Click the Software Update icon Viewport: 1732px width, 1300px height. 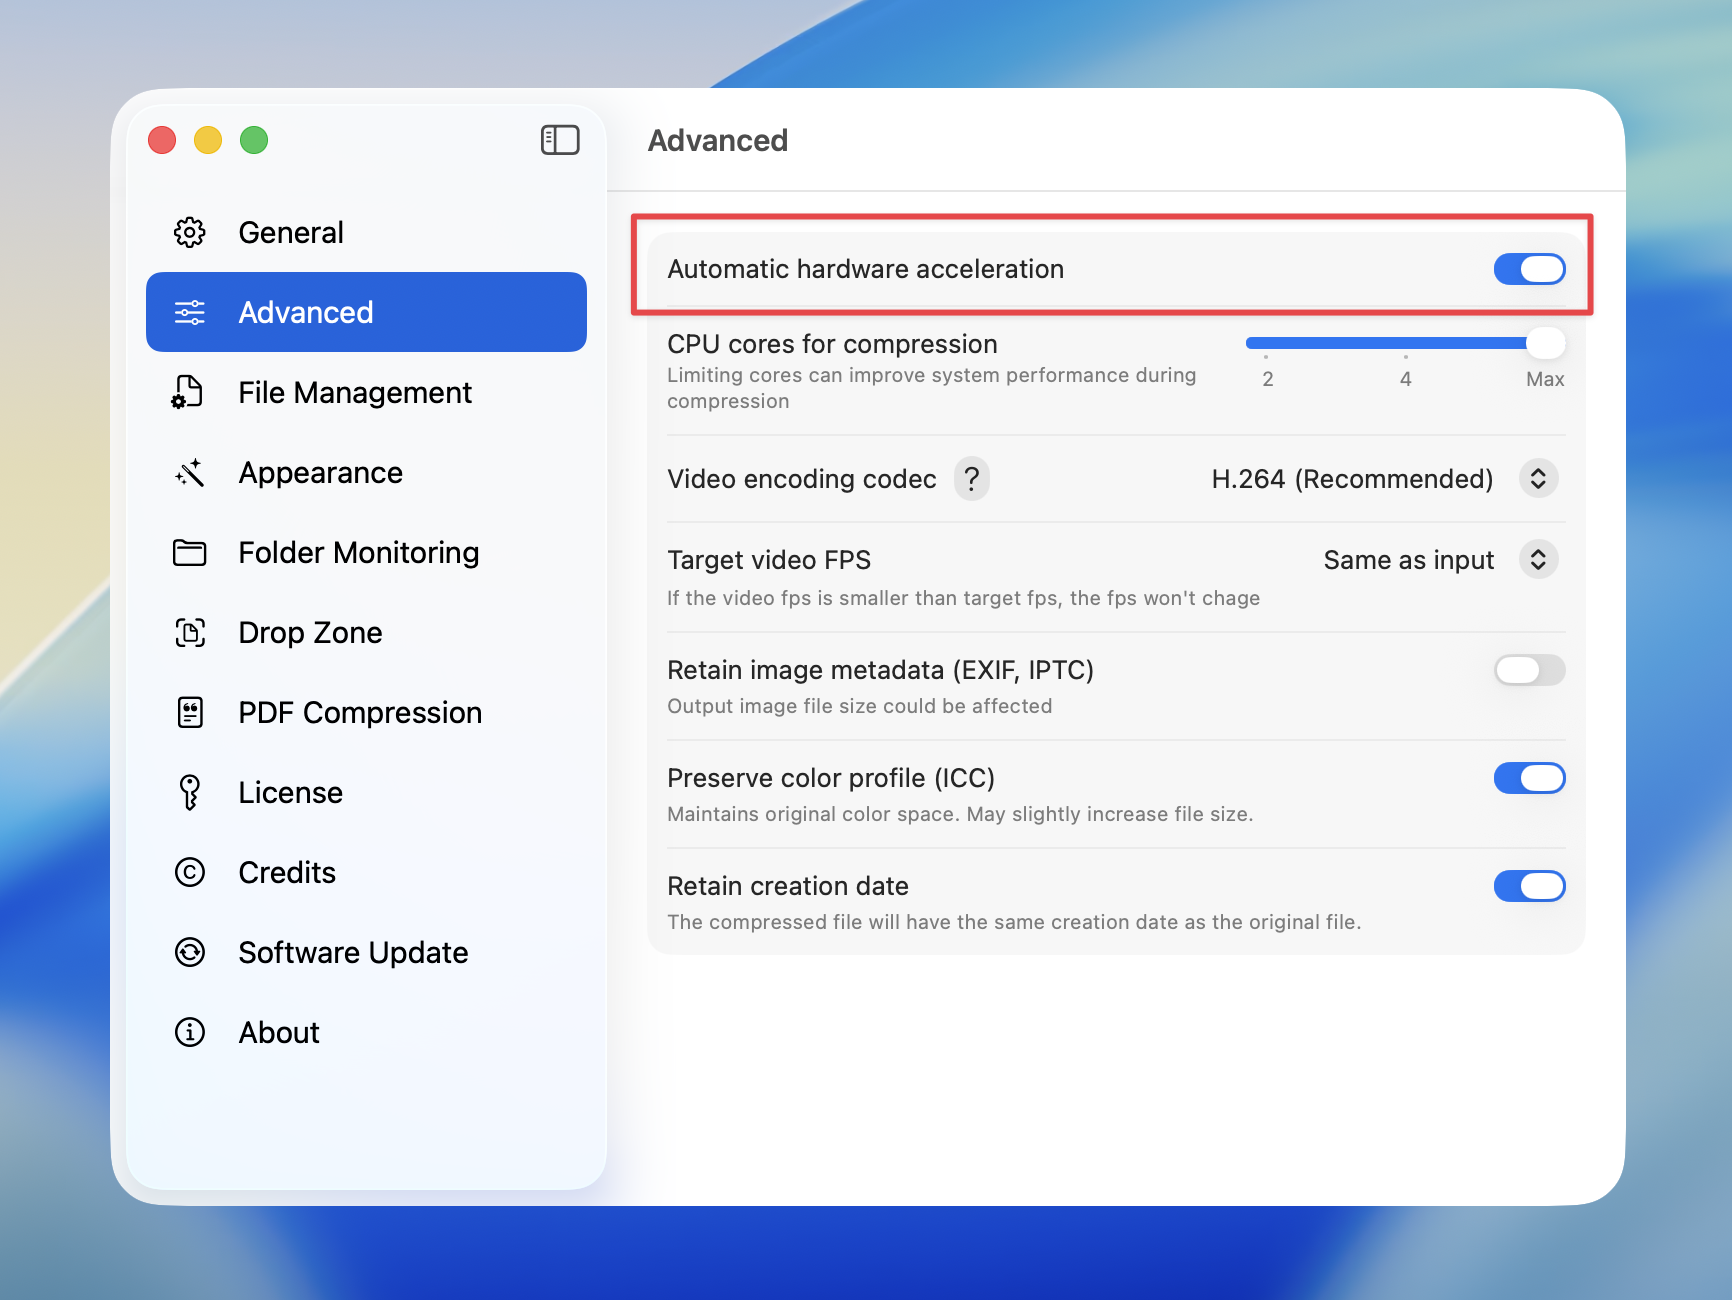pos(190,952)
